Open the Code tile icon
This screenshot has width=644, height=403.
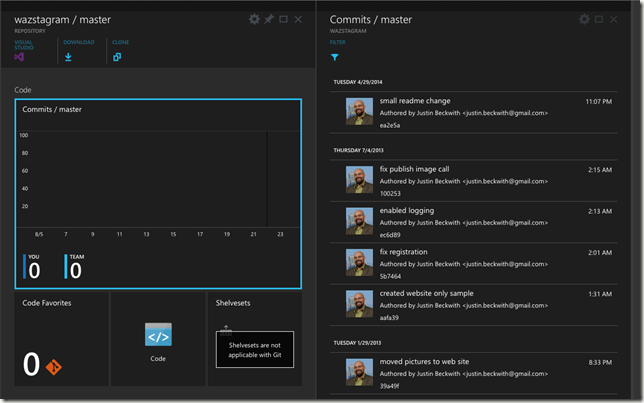[x=158, y=334]
